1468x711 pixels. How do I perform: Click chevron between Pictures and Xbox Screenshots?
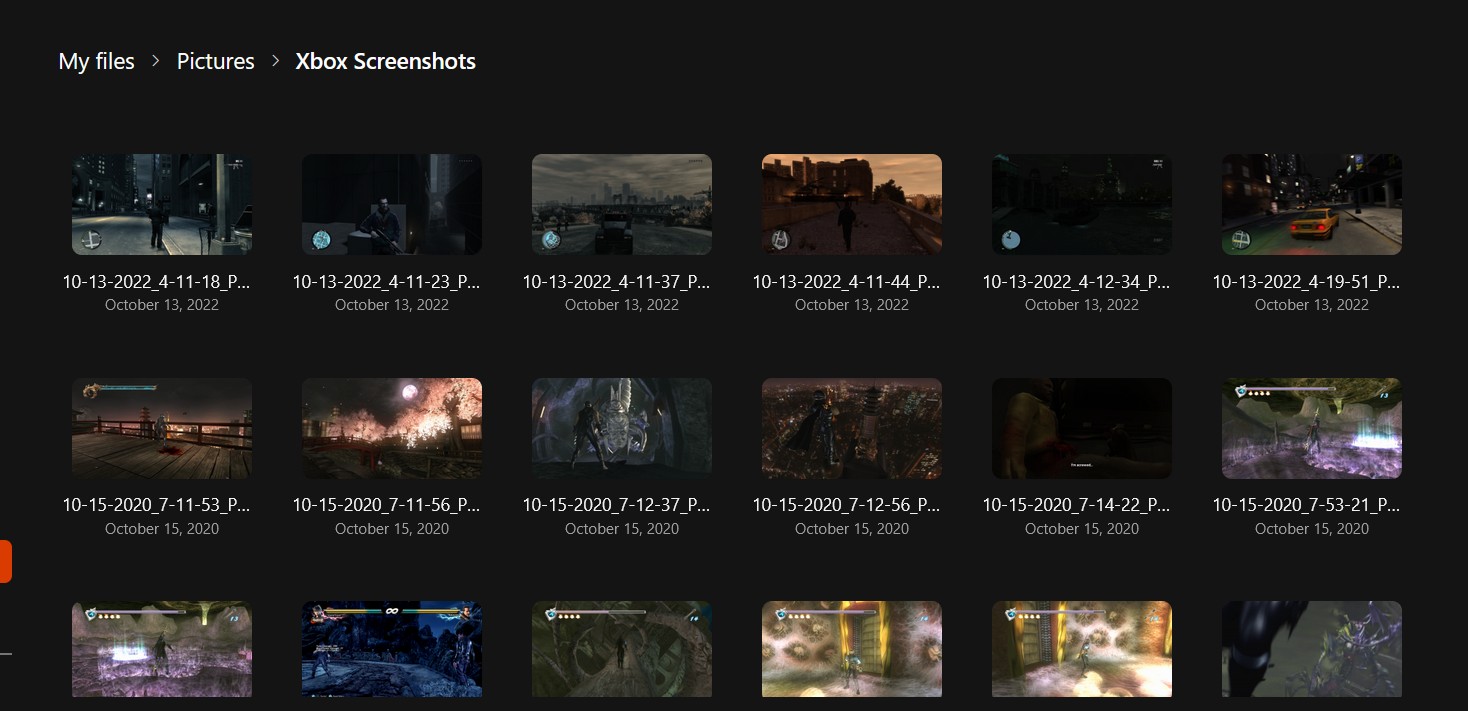click(275, 61)
